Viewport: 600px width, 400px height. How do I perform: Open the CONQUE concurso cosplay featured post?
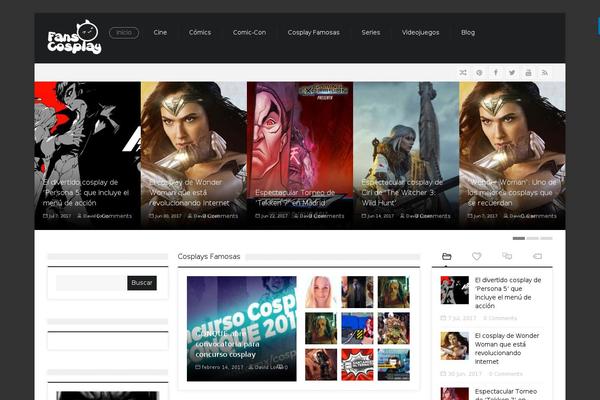tap(241, 329)
